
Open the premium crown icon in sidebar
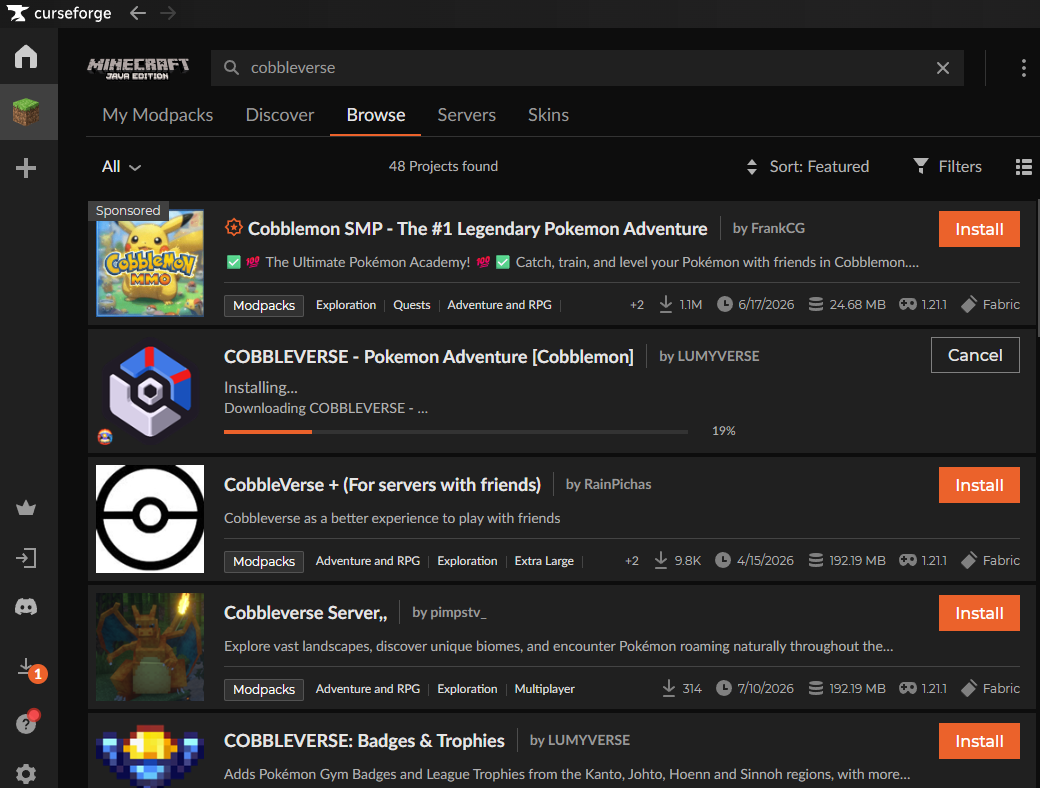pyautogui.click(x=26, y=508)
